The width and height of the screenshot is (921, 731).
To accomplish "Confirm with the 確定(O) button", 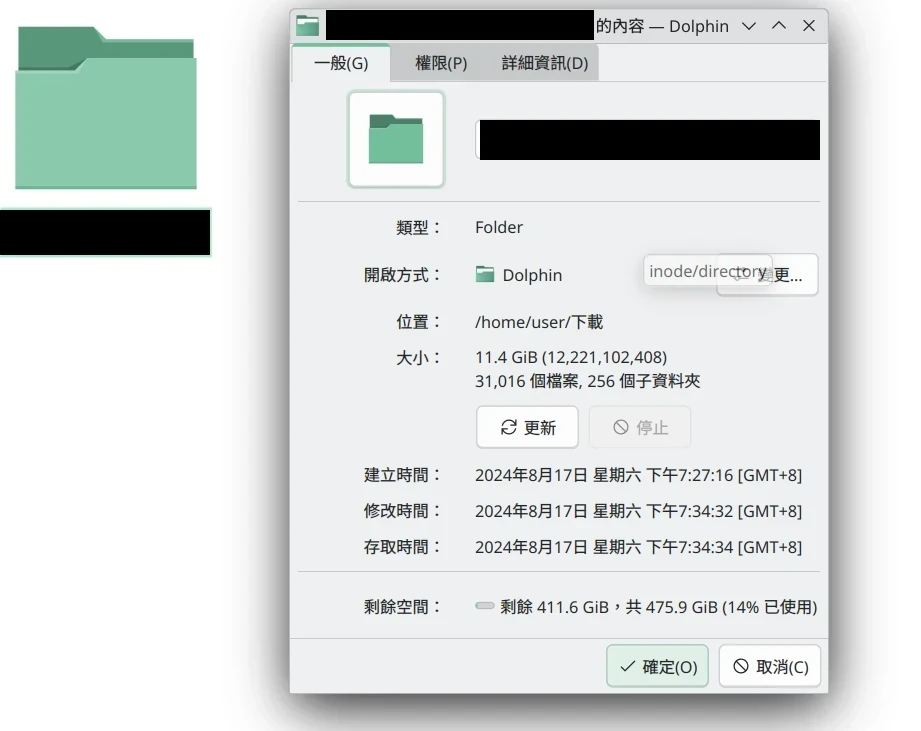I will 658,667.
